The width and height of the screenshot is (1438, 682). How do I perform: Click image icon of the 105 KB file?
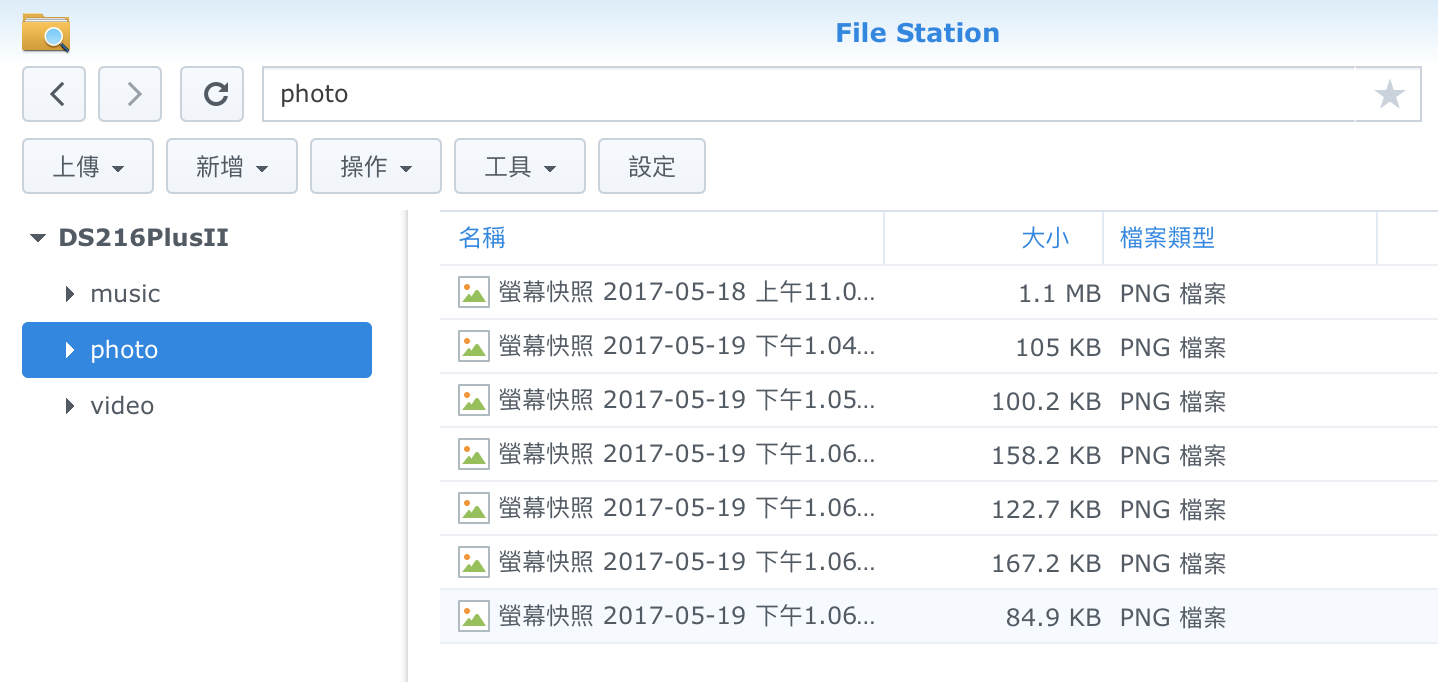473,347
